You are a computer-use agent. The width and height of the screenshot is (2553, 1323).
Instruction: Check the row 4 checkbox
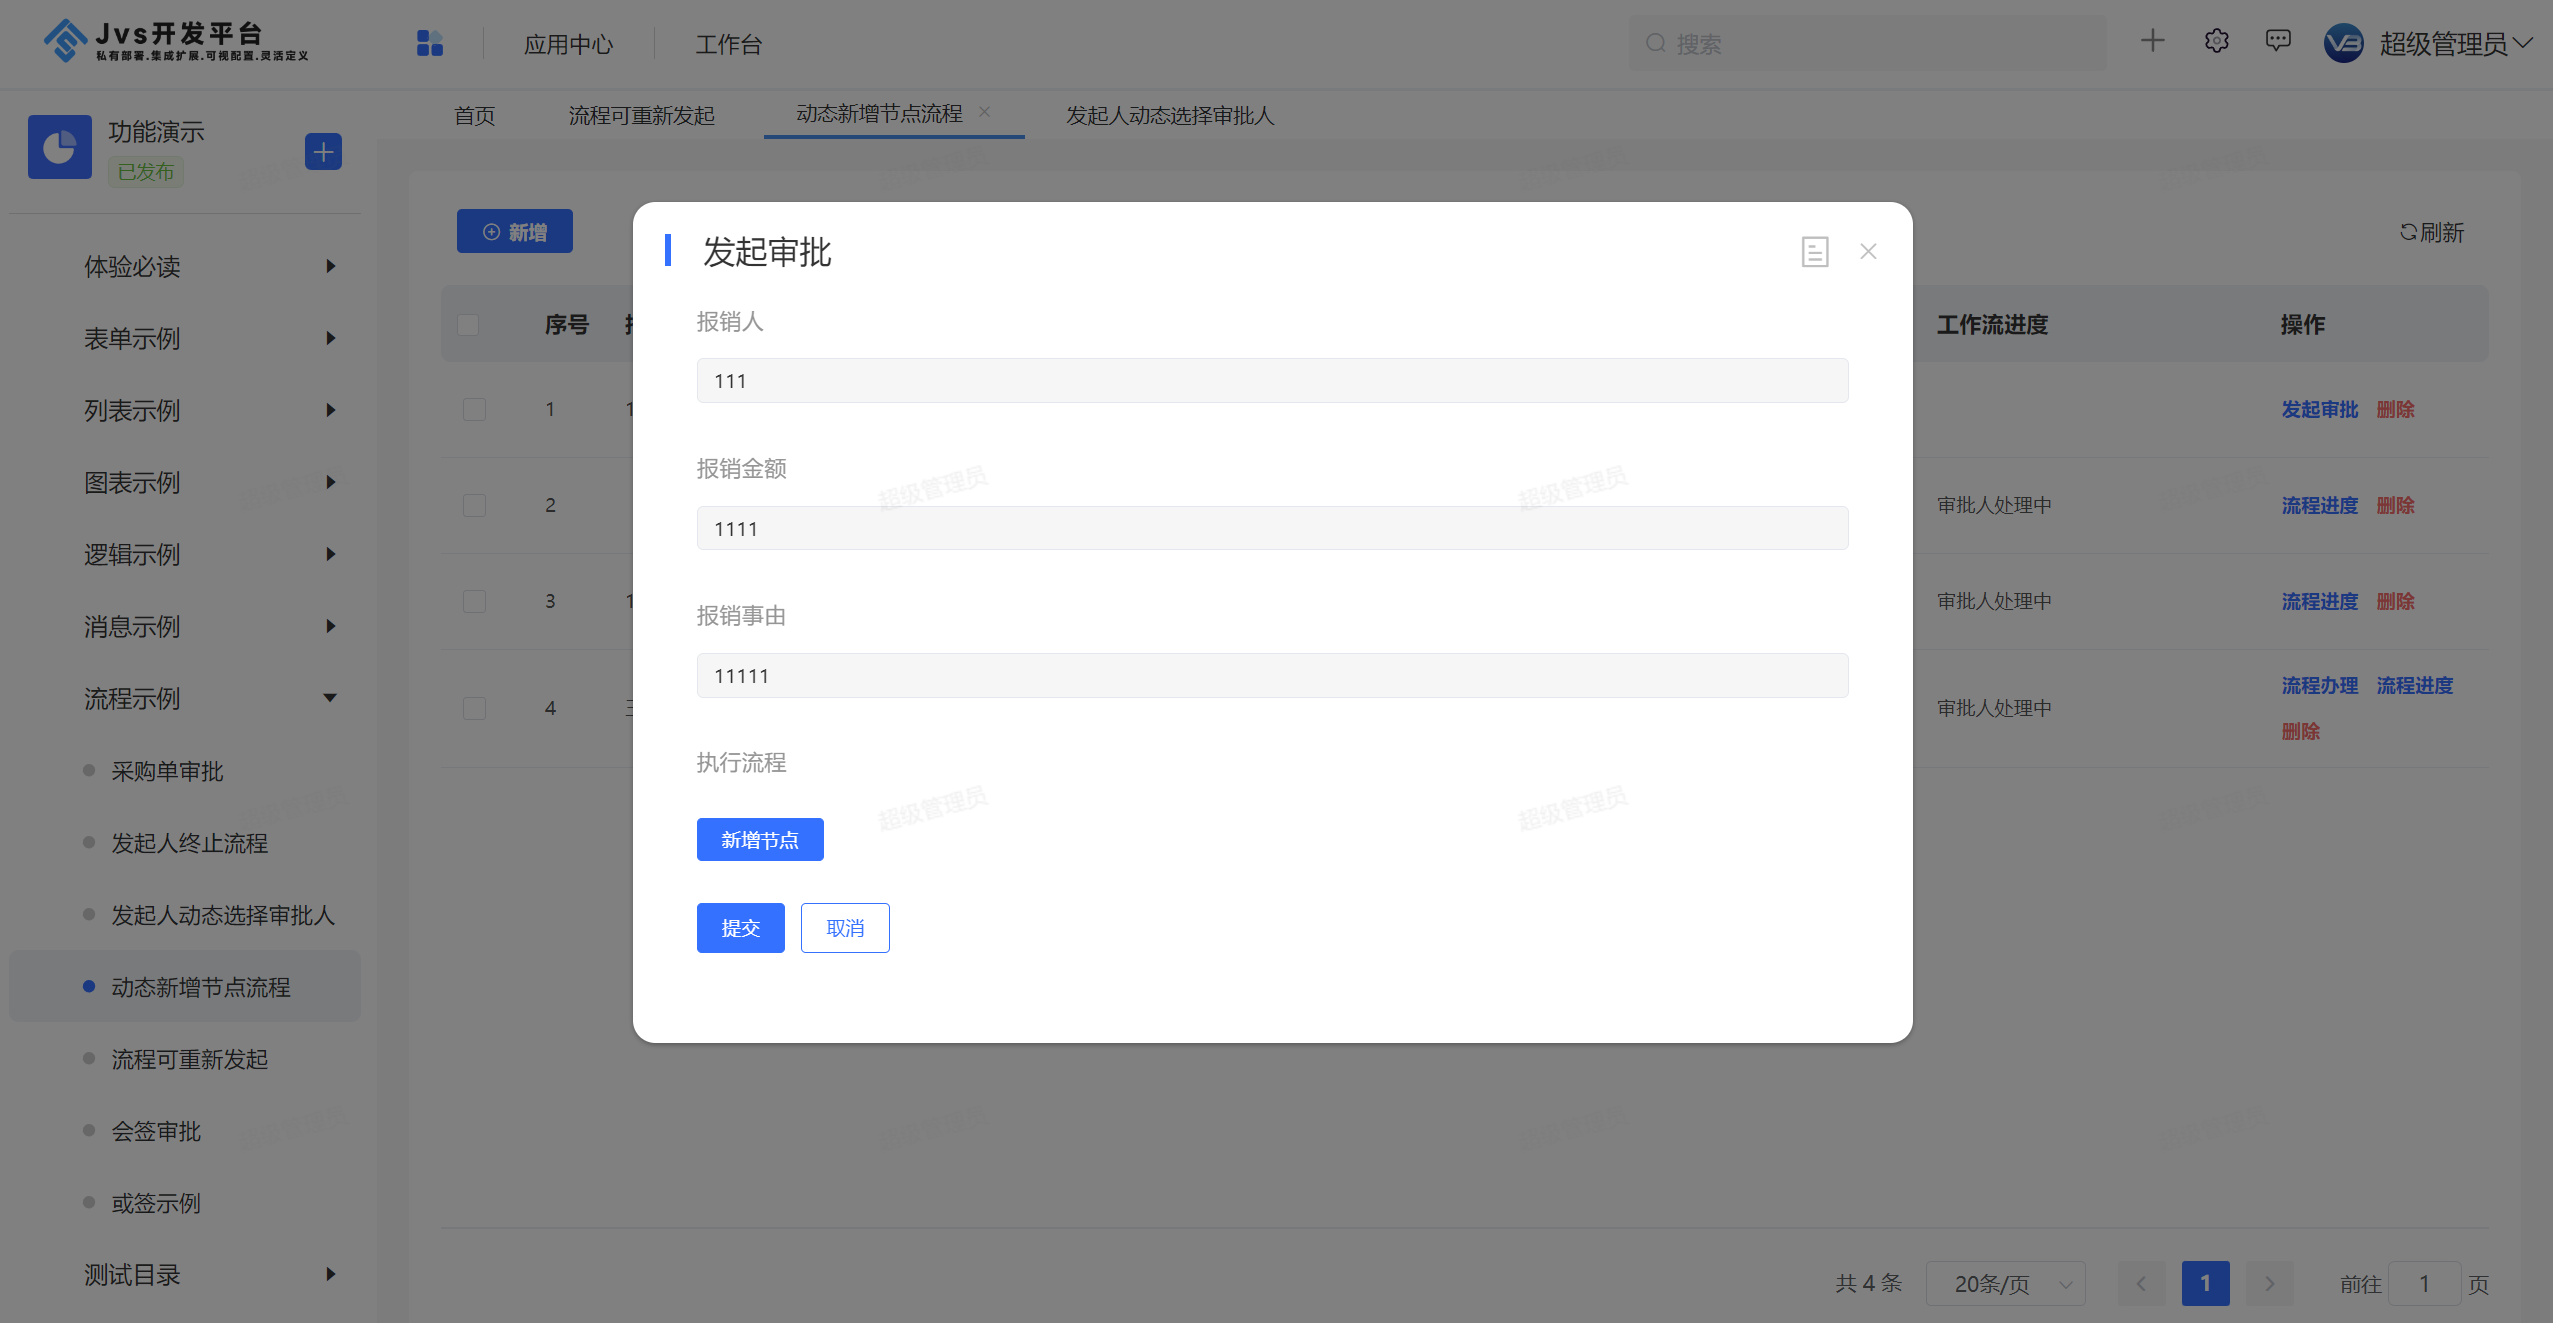pyautogui.click(x=474, y=708)
